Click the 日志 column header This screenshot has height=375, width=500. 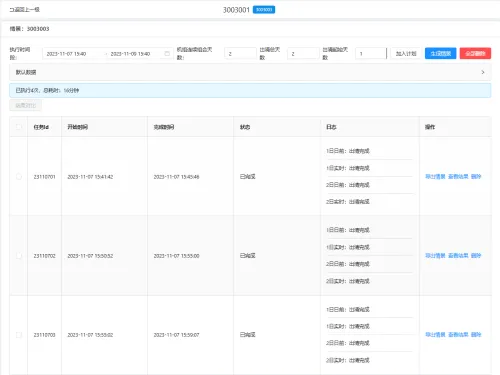(331, 127)
